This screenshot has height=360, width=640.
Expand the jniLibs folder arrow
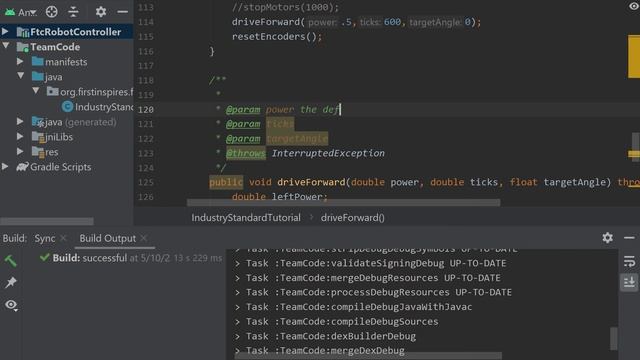(x=20, y=136)
